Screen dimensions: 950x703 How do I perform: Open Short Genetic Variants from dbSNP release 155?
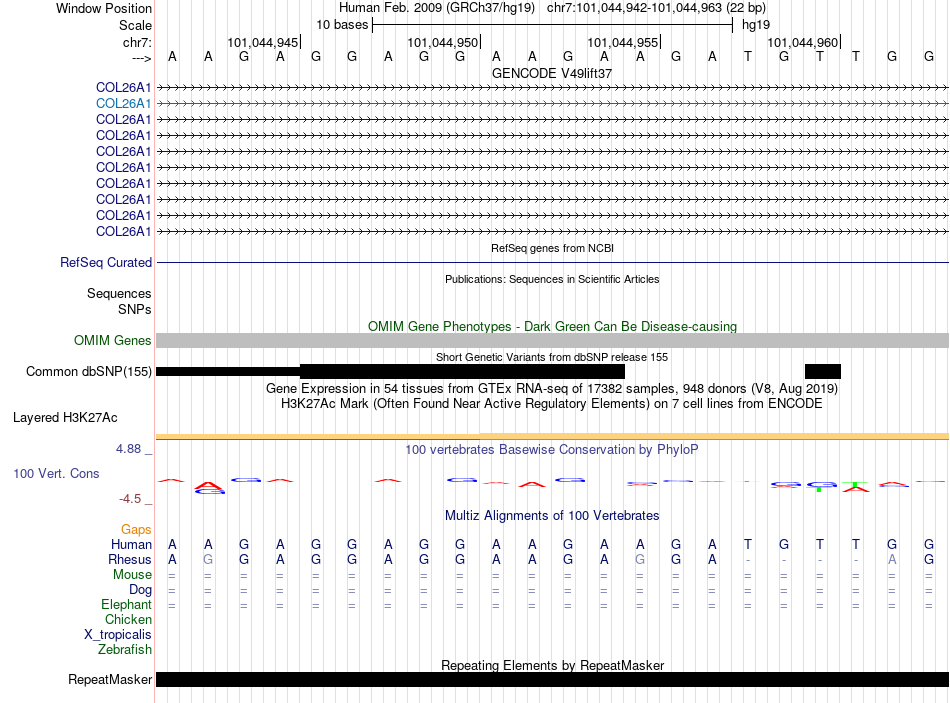(x=552, y=357)
